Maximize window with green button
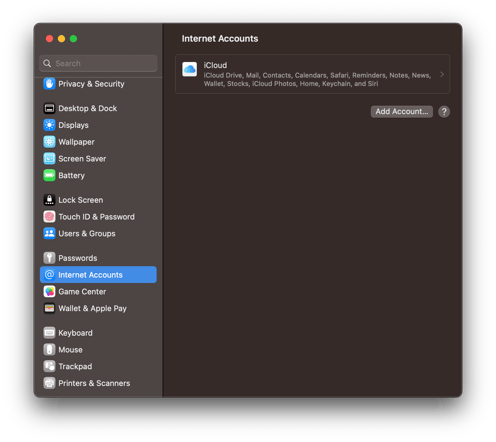This screenshot has width=496, height=442. coord(73,39)
